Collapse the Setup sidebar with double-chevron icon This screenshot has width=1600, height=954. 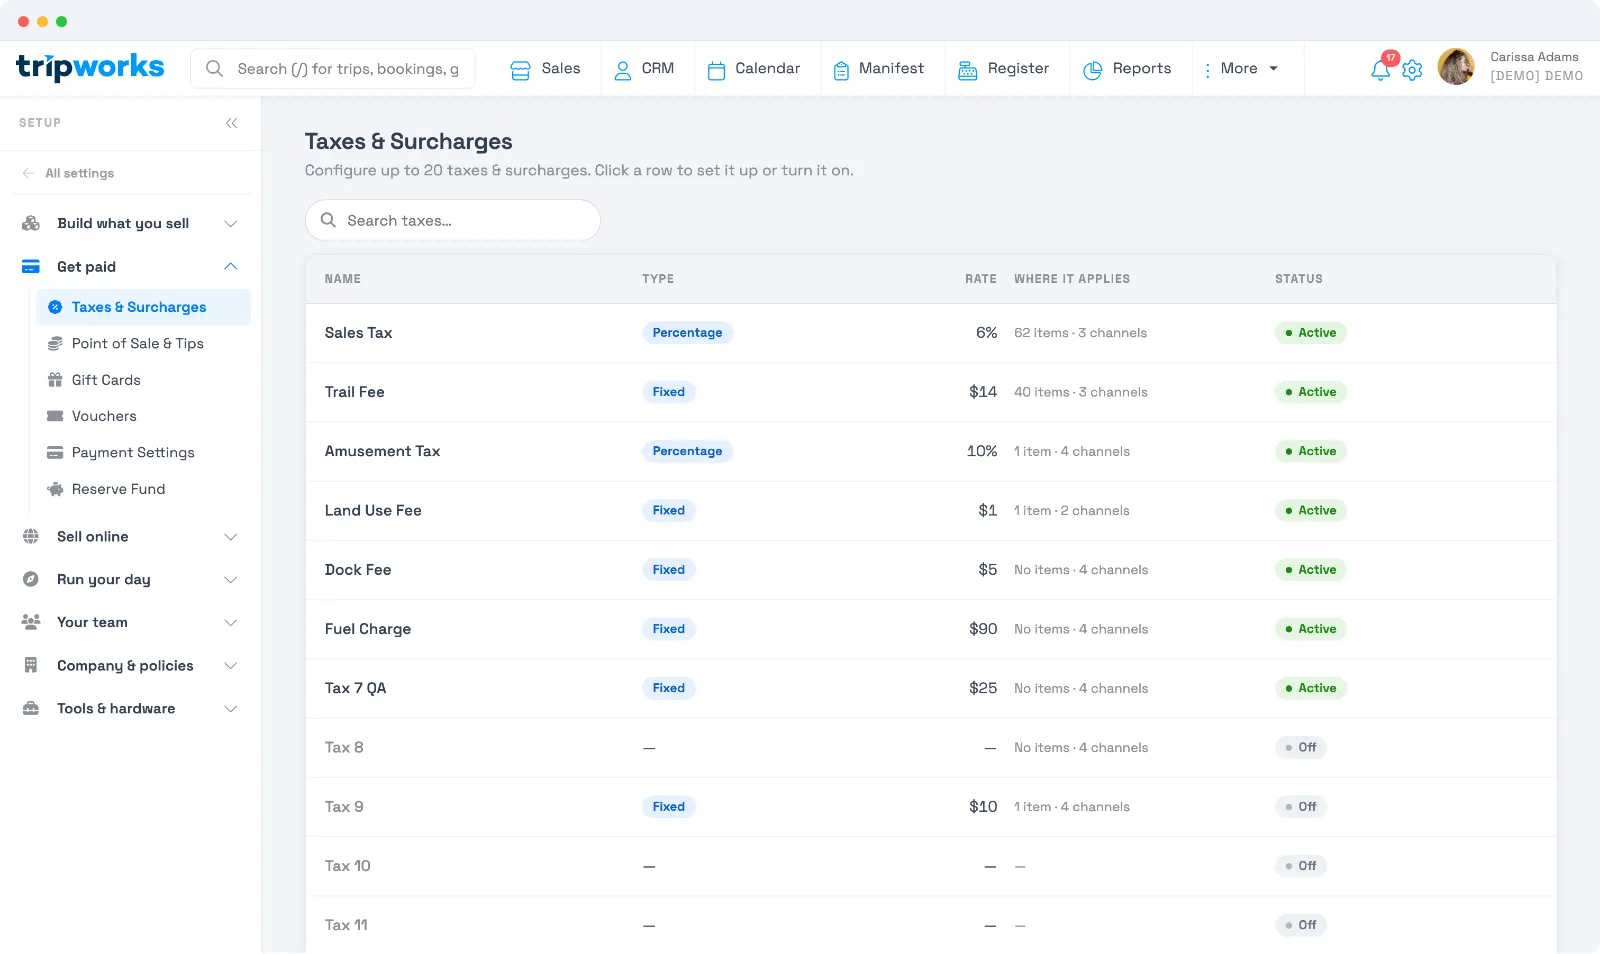point(232,123)
